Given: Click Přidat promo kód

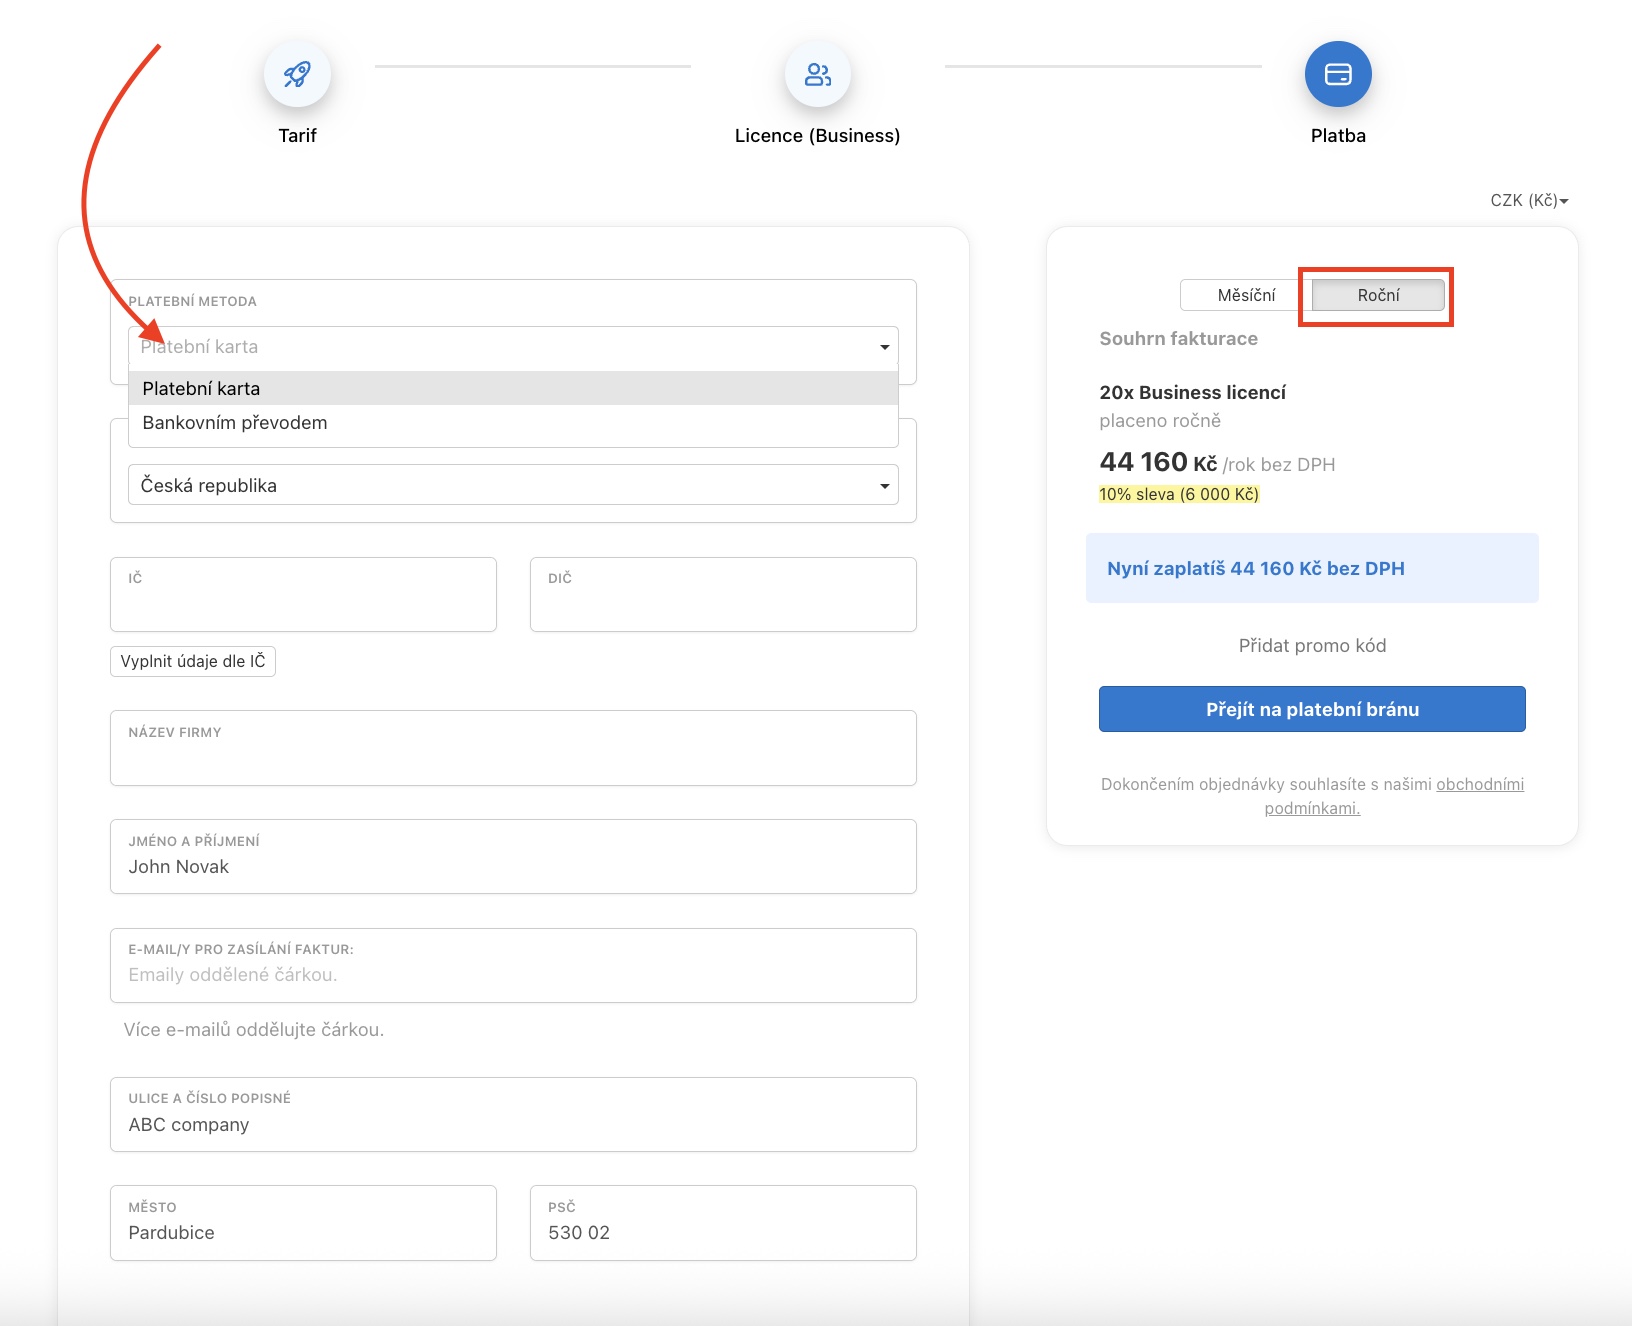Looking at the screenshot, I should coord(1311,646).
